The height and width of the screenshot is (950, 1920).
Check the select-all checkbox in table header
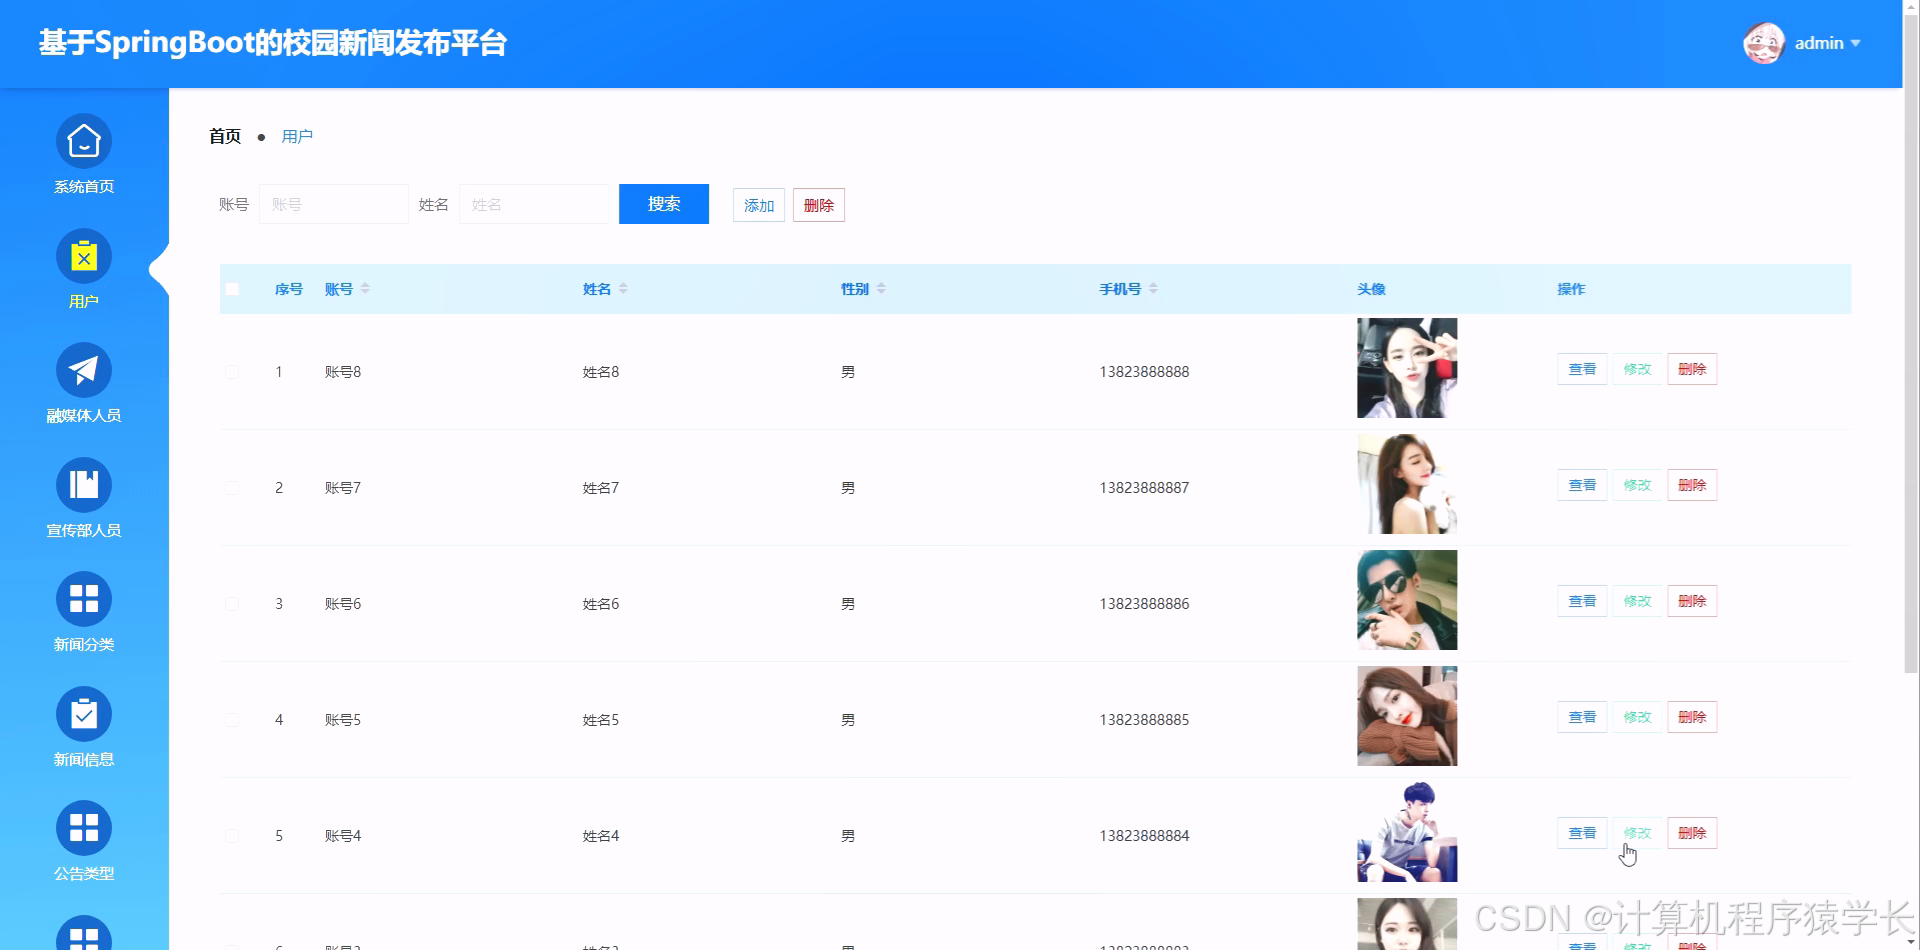(x=232, y=288)
